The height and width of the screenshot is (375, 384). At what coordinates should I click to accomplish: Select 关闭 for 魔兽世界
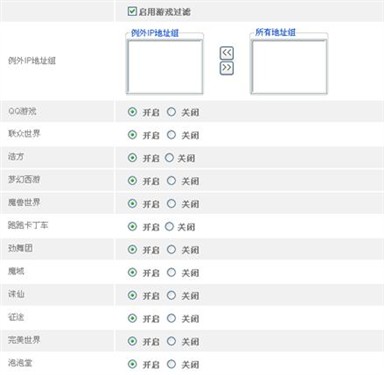coord(171,203)
